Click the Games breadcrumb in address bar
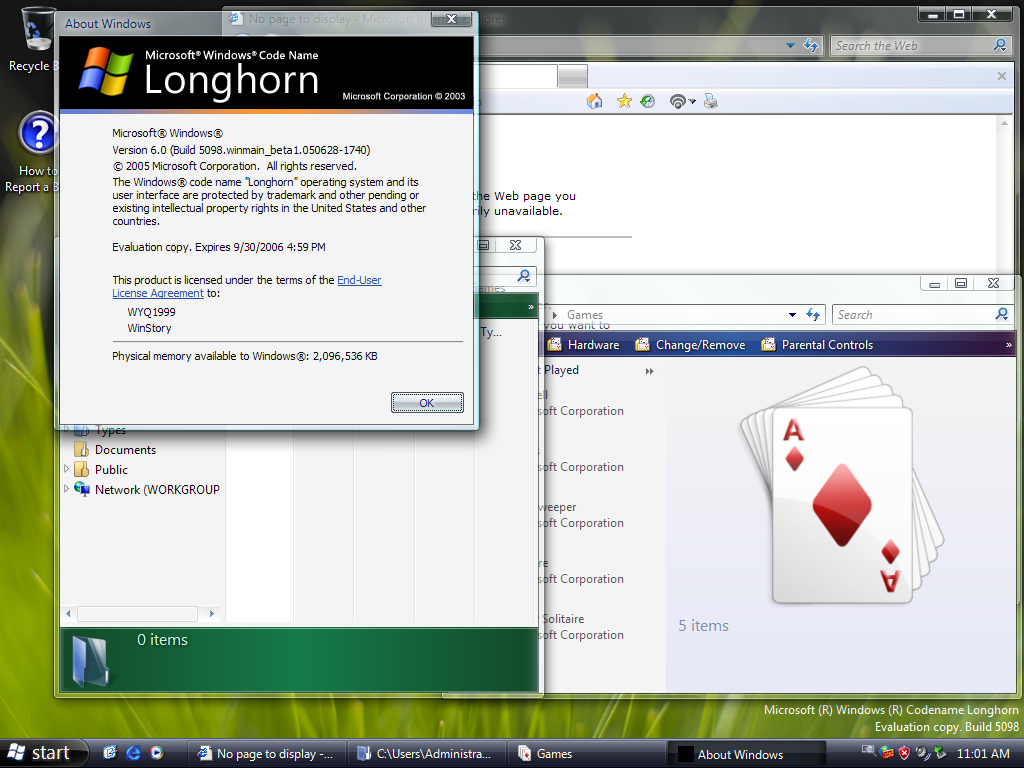1024x768 pixels. point(584,315)
